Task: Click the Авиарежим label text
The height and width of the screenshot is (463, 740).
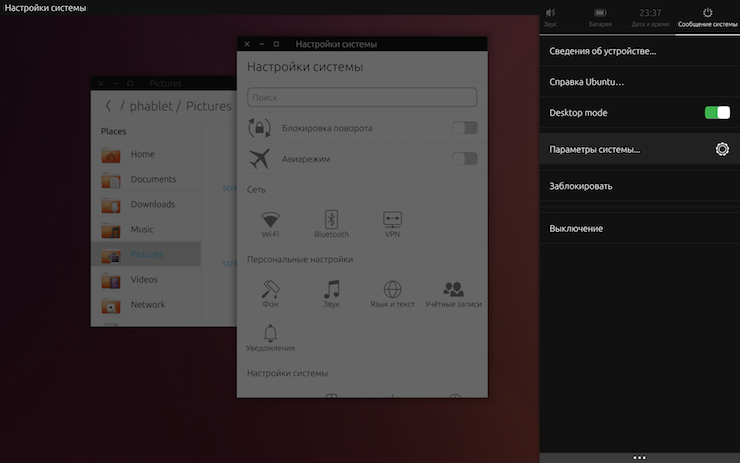Action: (x=306, y=159)
